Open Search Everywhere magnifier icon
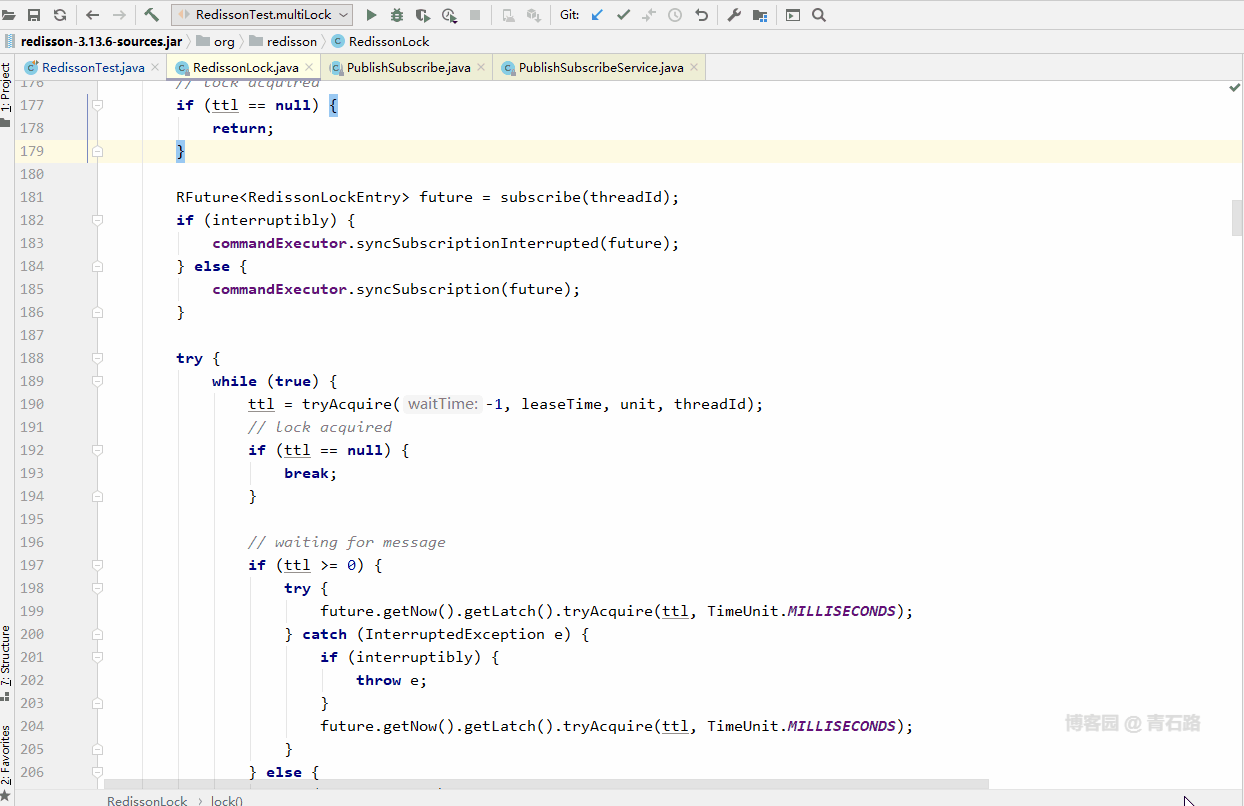This screenshot has width=1244, height=806. click(x=819, y=15)
